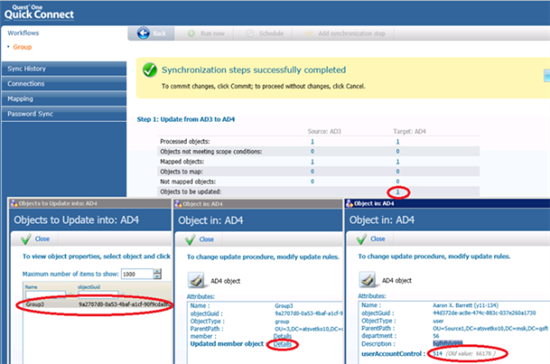Click Mapped objects count under Source AD3
The image size is (550, 364).
coord(312,162)
